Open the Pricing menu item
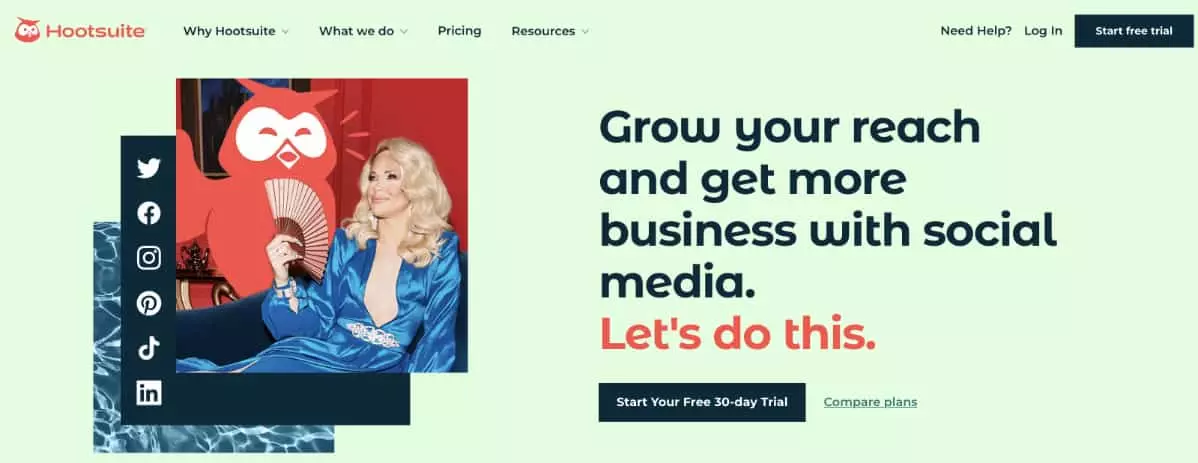Screen dimensions: 1198x463 pyautogui.click(x=459, y=31)
